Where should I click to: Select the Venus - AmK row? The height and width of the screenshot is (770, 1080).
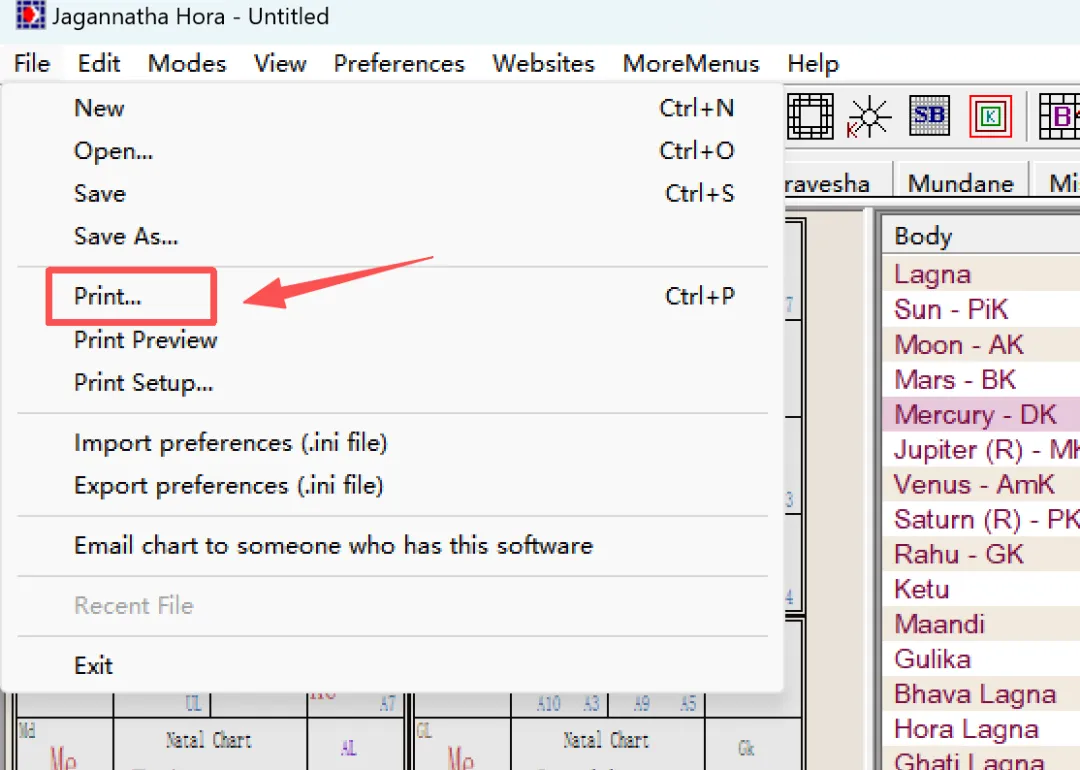(x=981, y=484)
